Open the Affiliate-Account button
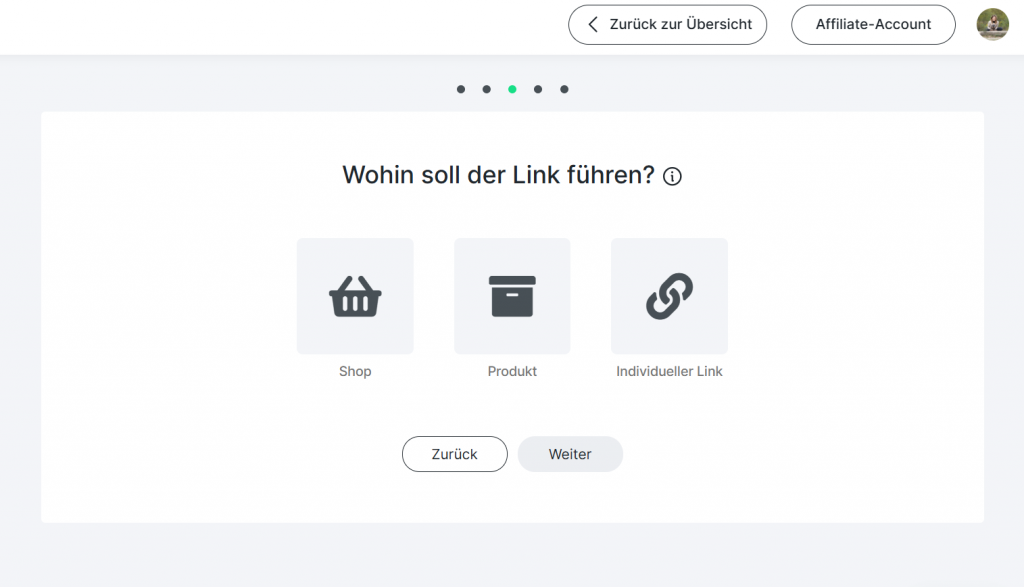Screen dimensions: 1024x587 [x=873, y=24]
